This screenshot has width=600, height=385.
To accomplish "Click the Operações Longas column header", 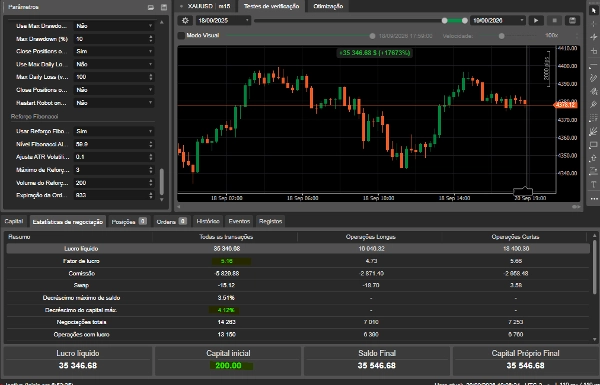I will 370,237.
